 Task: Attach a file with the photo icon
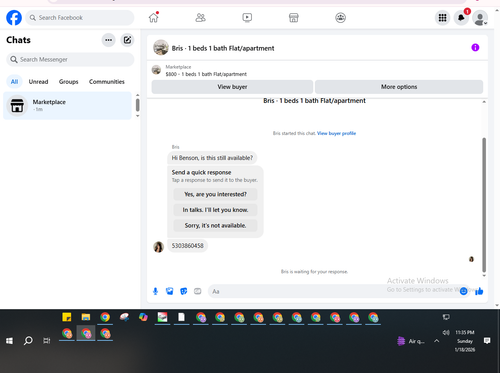(x=170, y=291)
